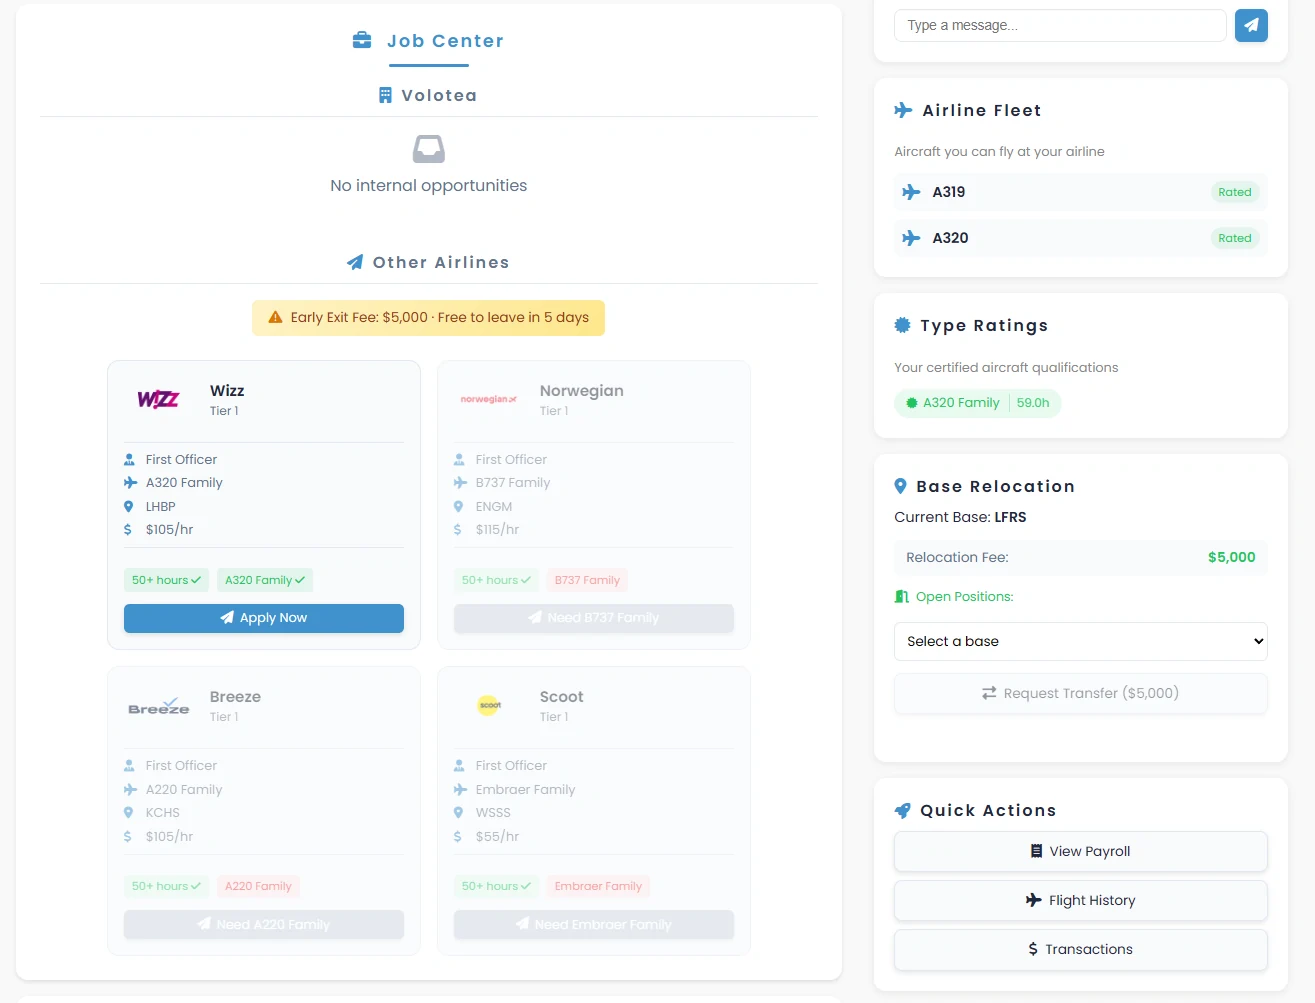
Task: Click the Need Embraer Family button on Scoot
Action: pos(594,925)
